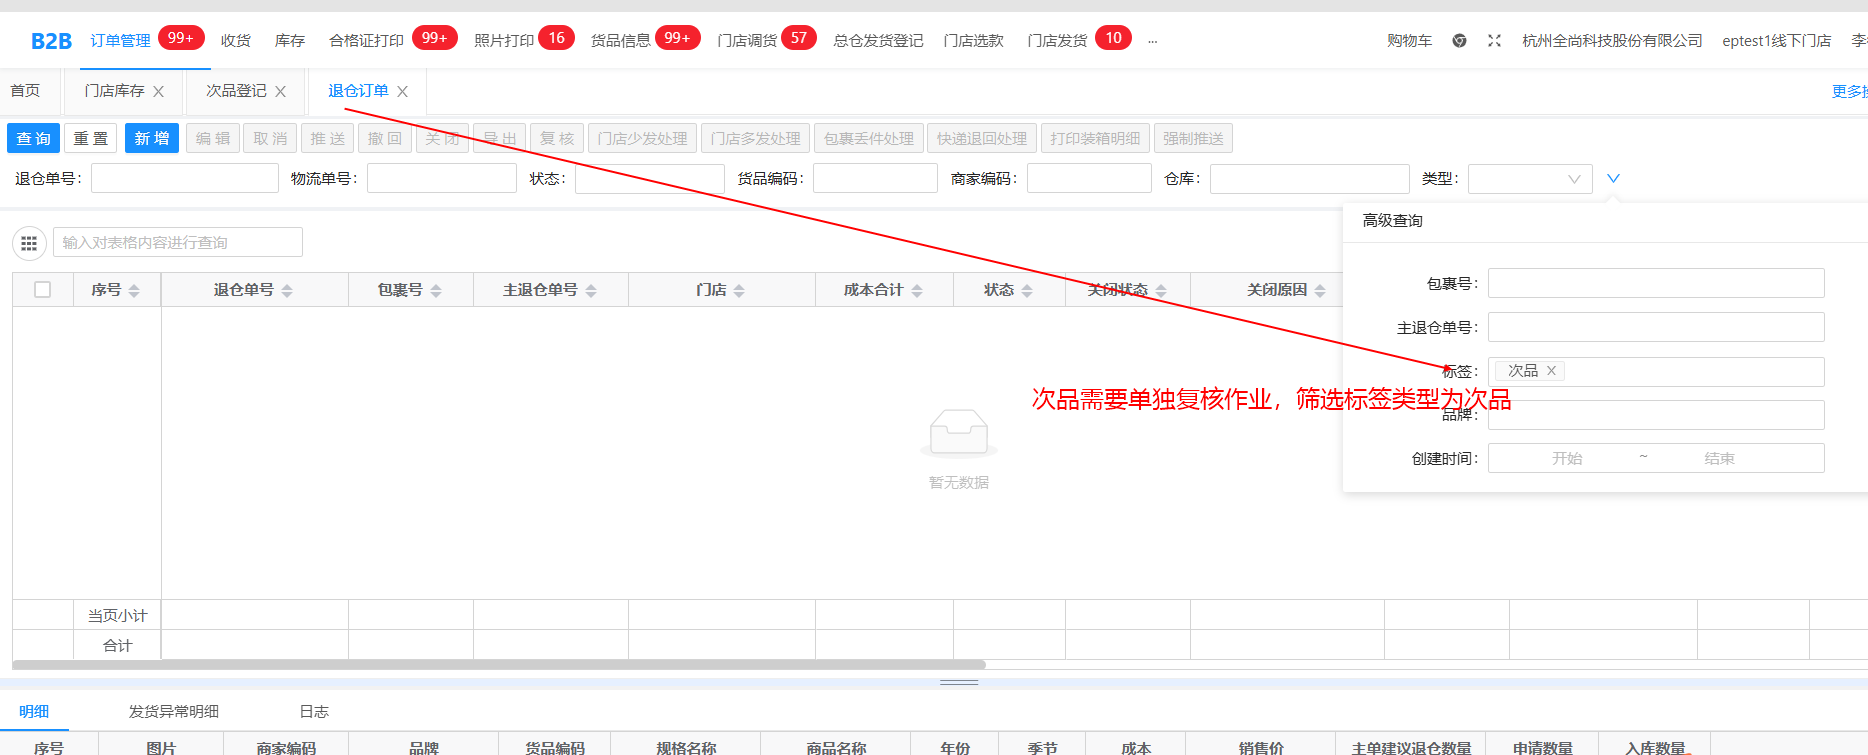Viewport: 1868px width, 755px height.
Task: Click the grid column settings icon
Action: 29,243
